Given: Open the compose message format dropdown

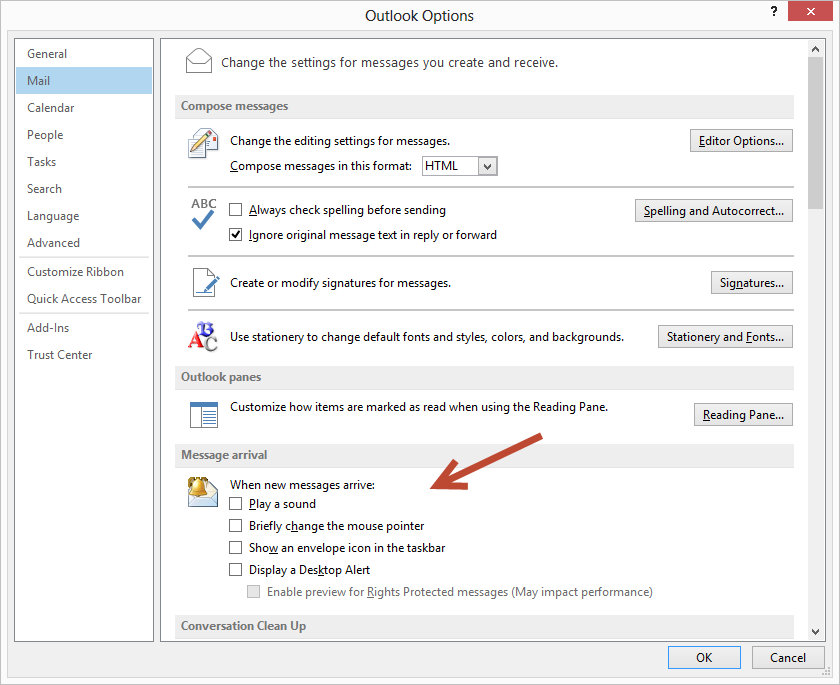Looking at the screenshot, I should click(487, 166).
